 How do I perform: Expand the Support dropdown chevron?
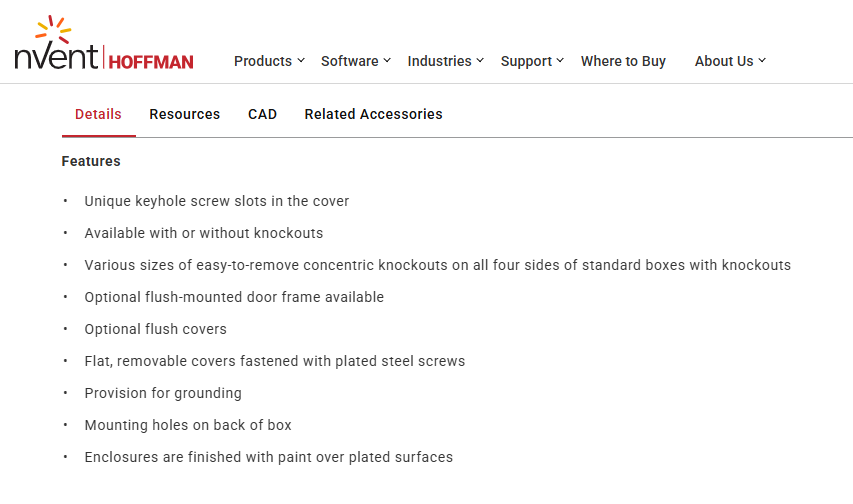[560, 61]
